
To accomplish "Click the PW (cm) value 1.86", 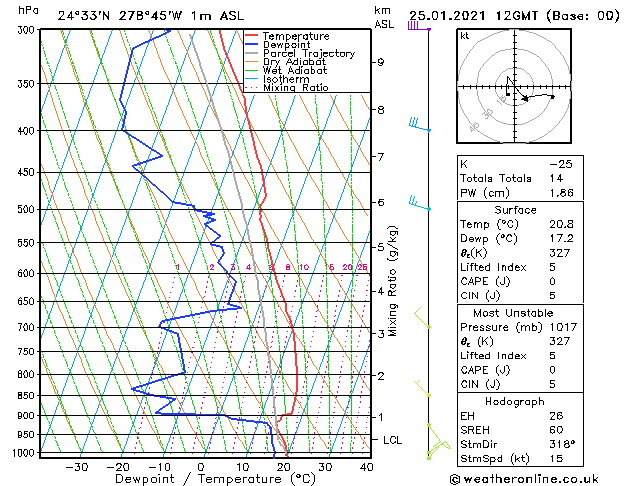I will coord(561,193).
